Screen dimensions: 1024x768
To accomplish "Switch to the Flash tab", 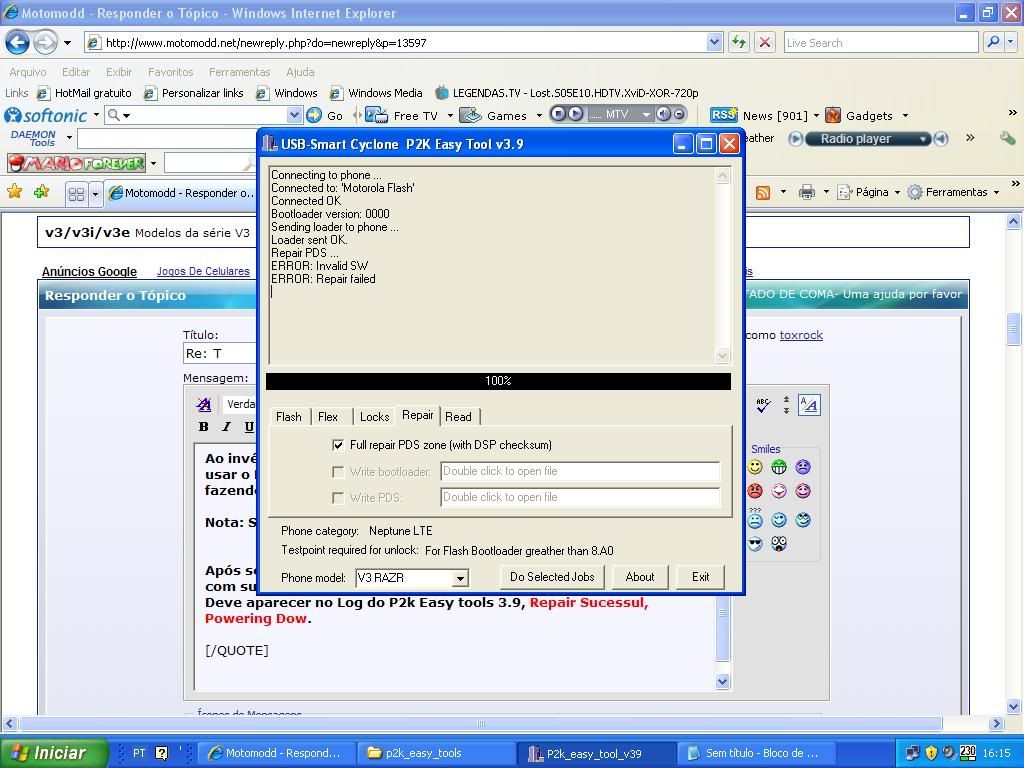I will coord(289,417).
